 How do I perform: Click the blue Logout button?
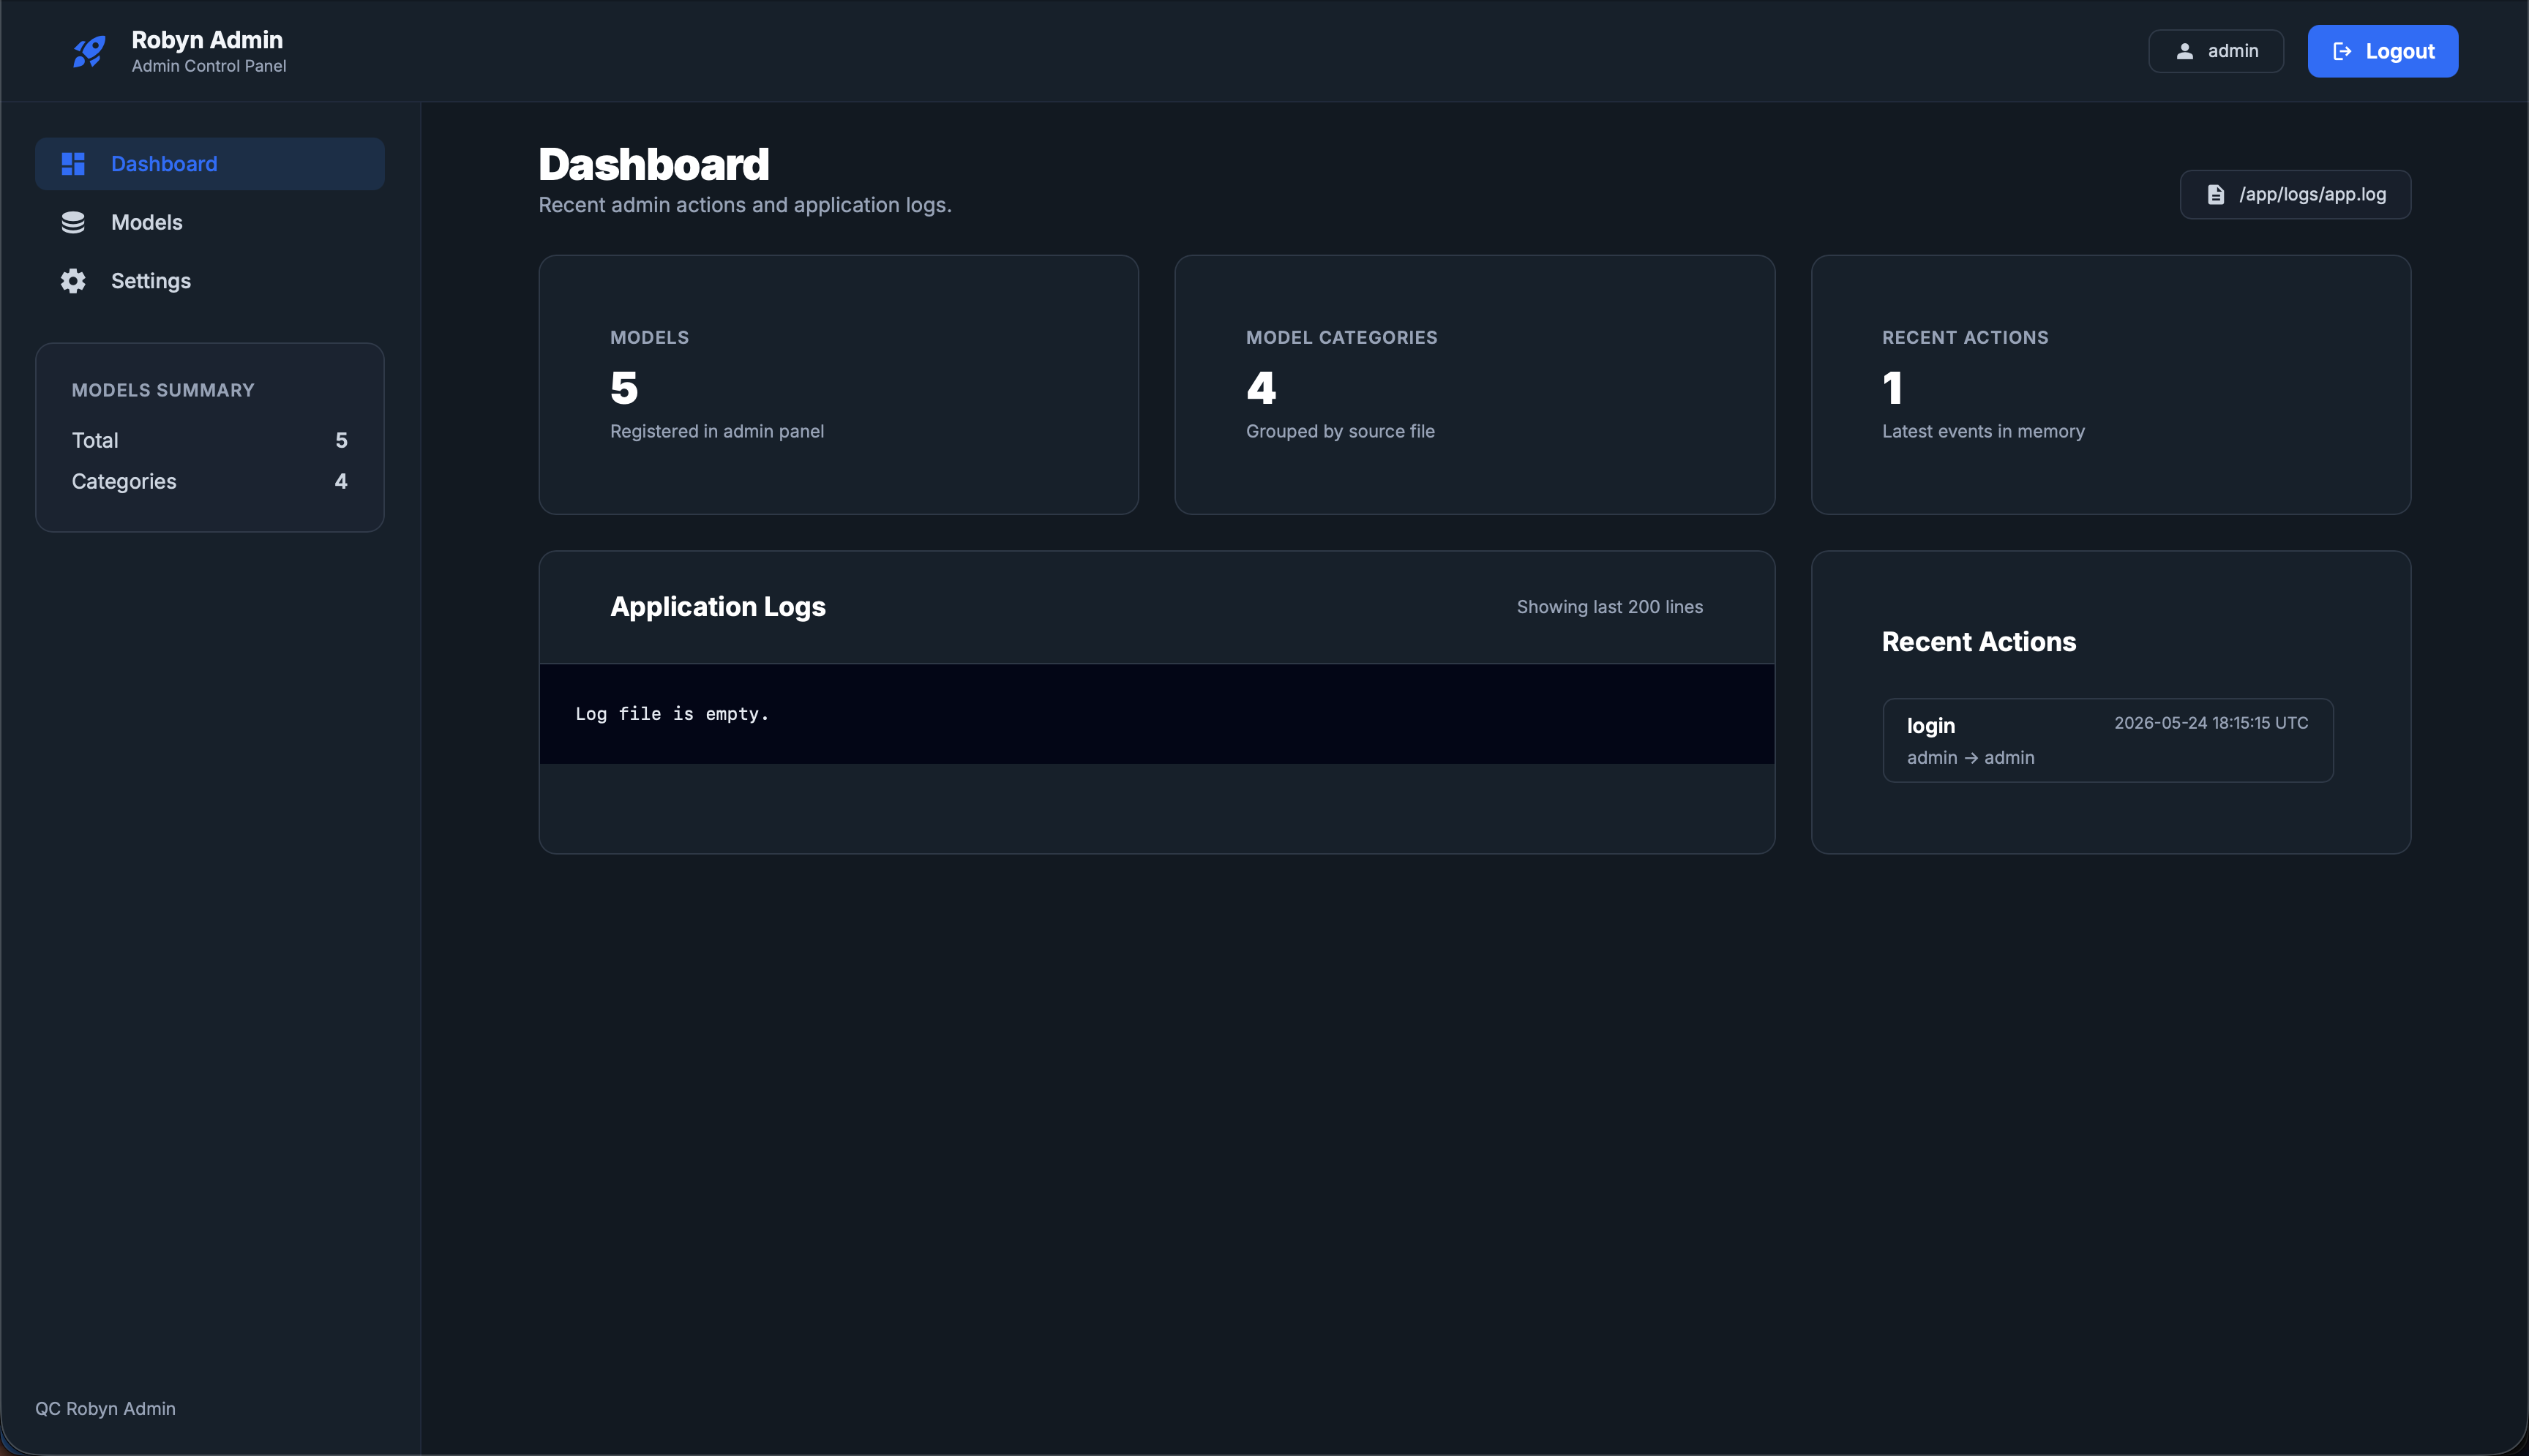(2382, 51)
